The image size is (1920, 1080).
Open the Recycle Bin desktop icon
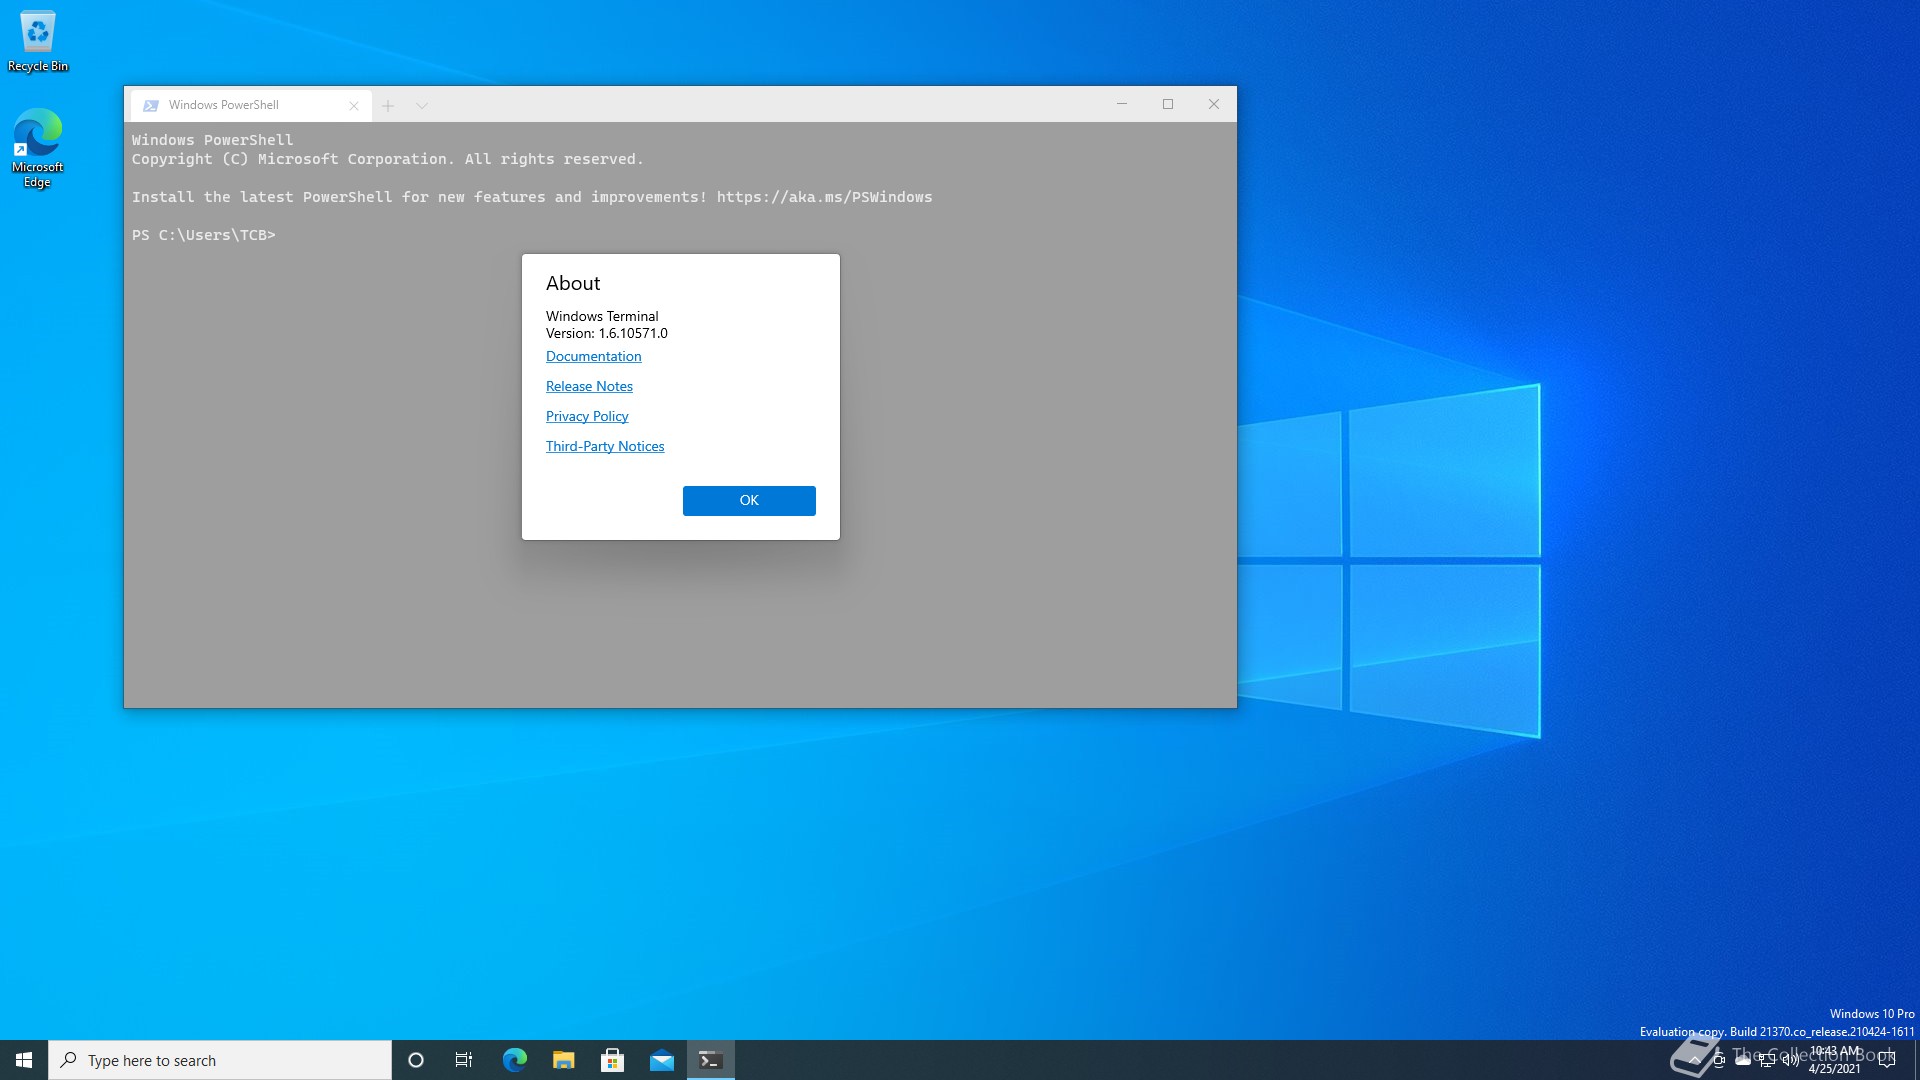[x=38, y=41]
